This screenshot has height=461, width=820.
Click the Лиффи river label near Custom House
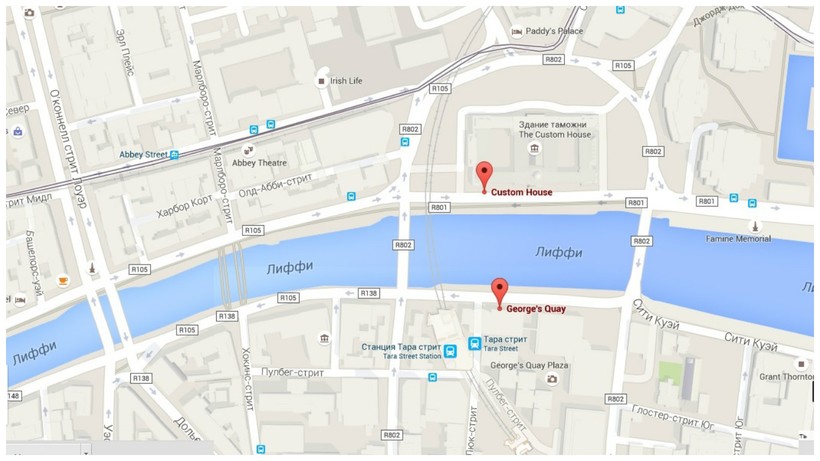pyautogui.click(x=559, y=253)
